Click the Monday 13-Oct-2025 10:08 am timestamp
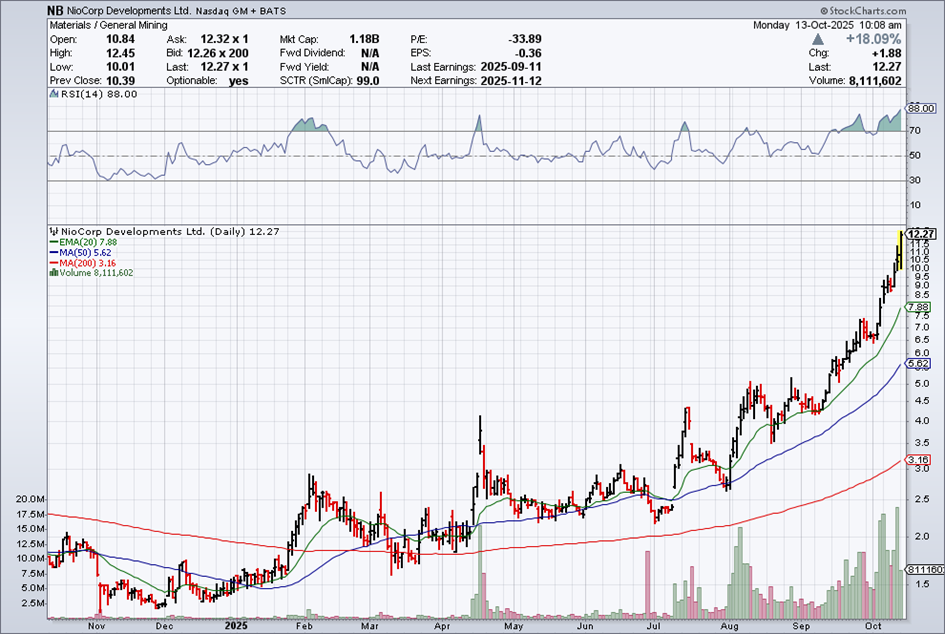The height and width of the screenshot is (634, 945). click(x=827, y=25)
